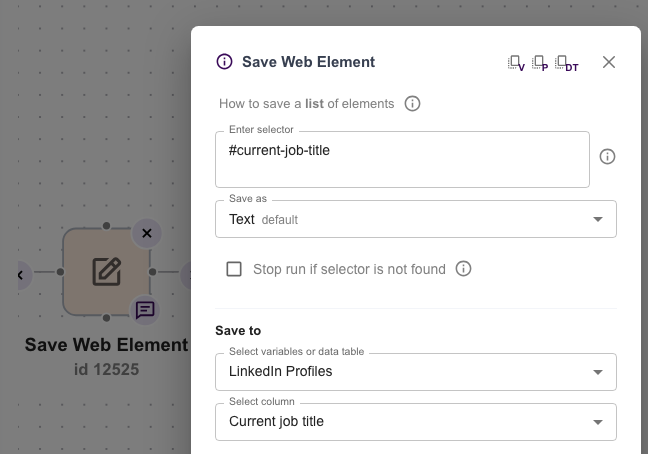Click the node's top connector dot
The image size is (648, 454).
tap(106, 224)
